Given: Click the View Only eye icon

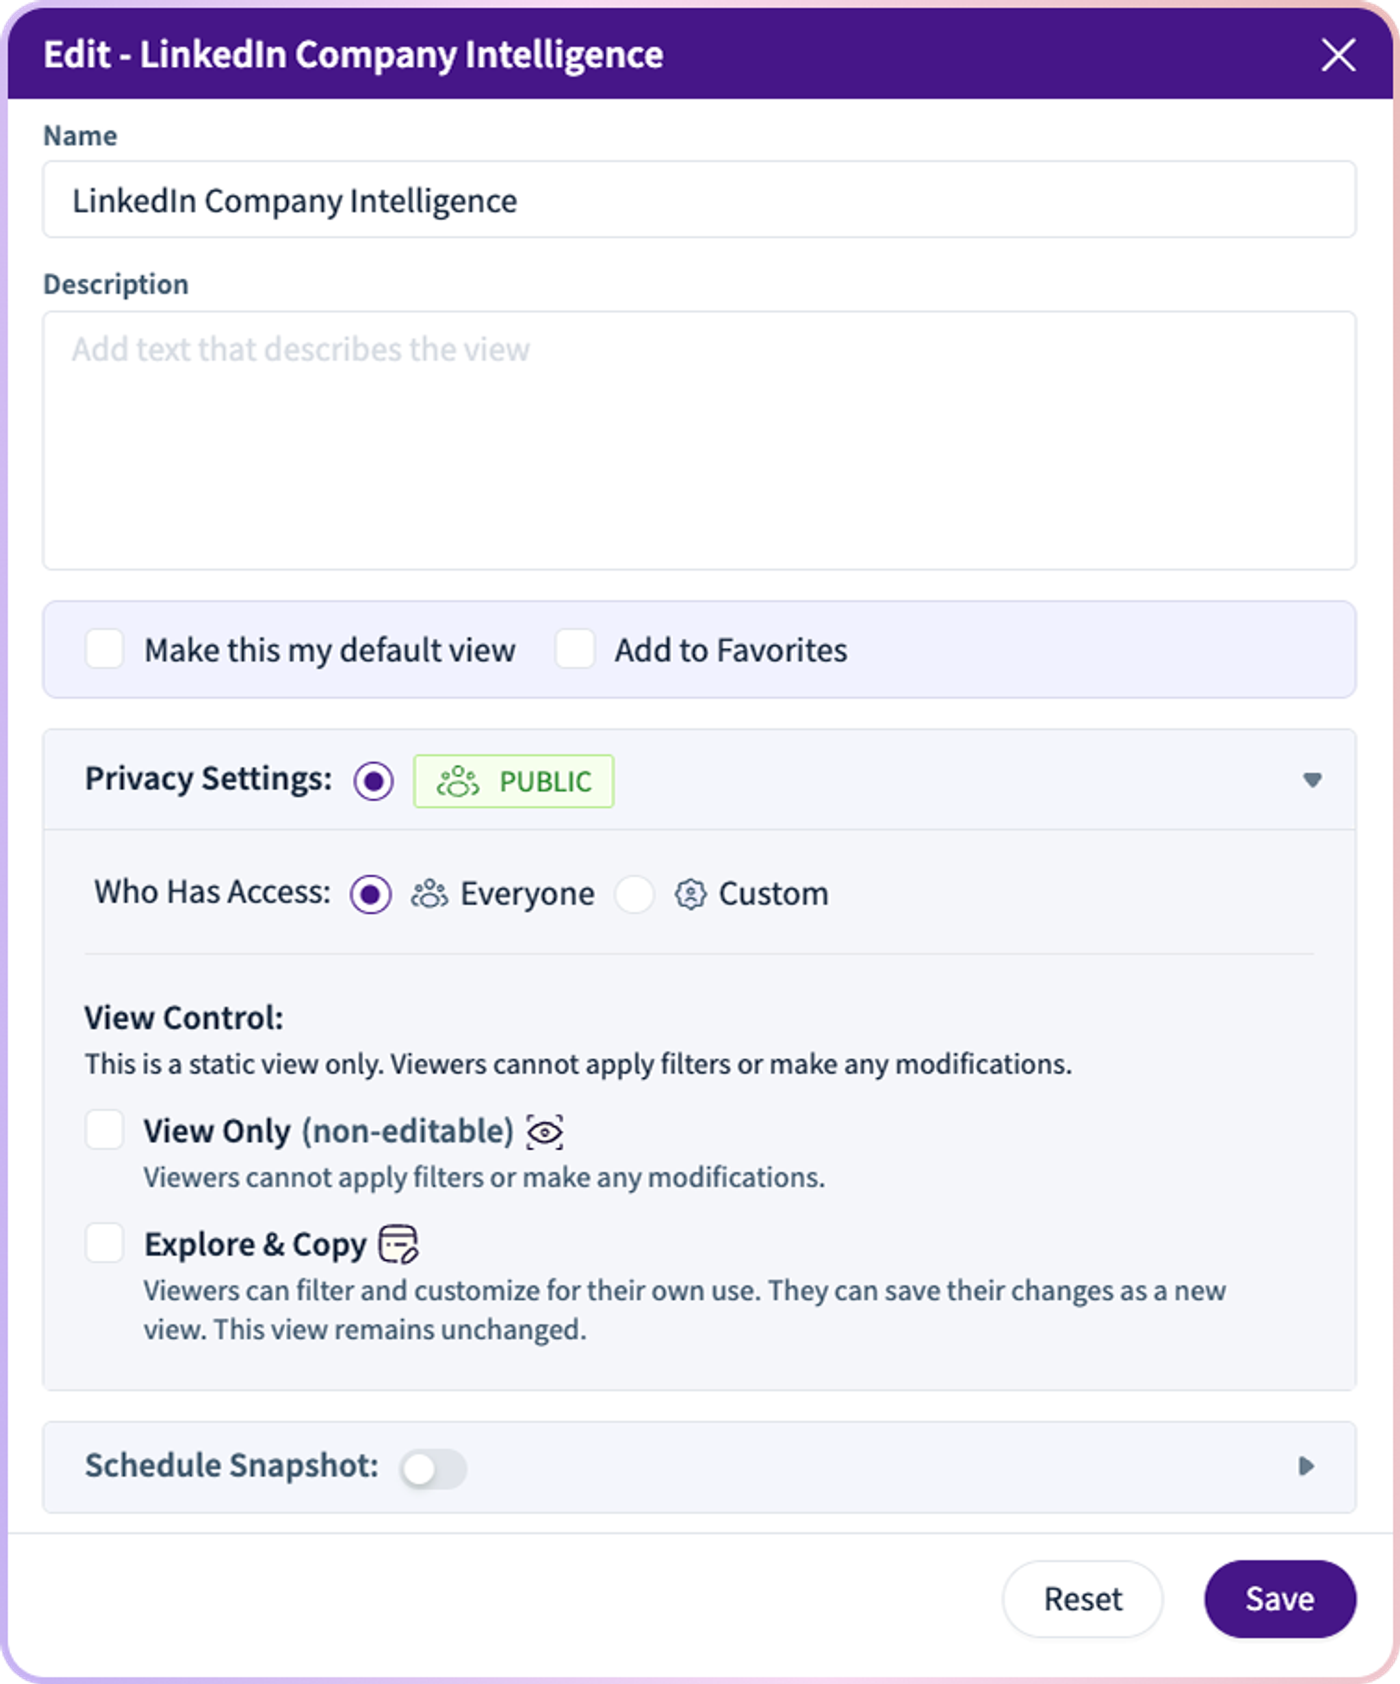Looking at the screenshot, I should pyautogui.click(x=545, y=1132).
